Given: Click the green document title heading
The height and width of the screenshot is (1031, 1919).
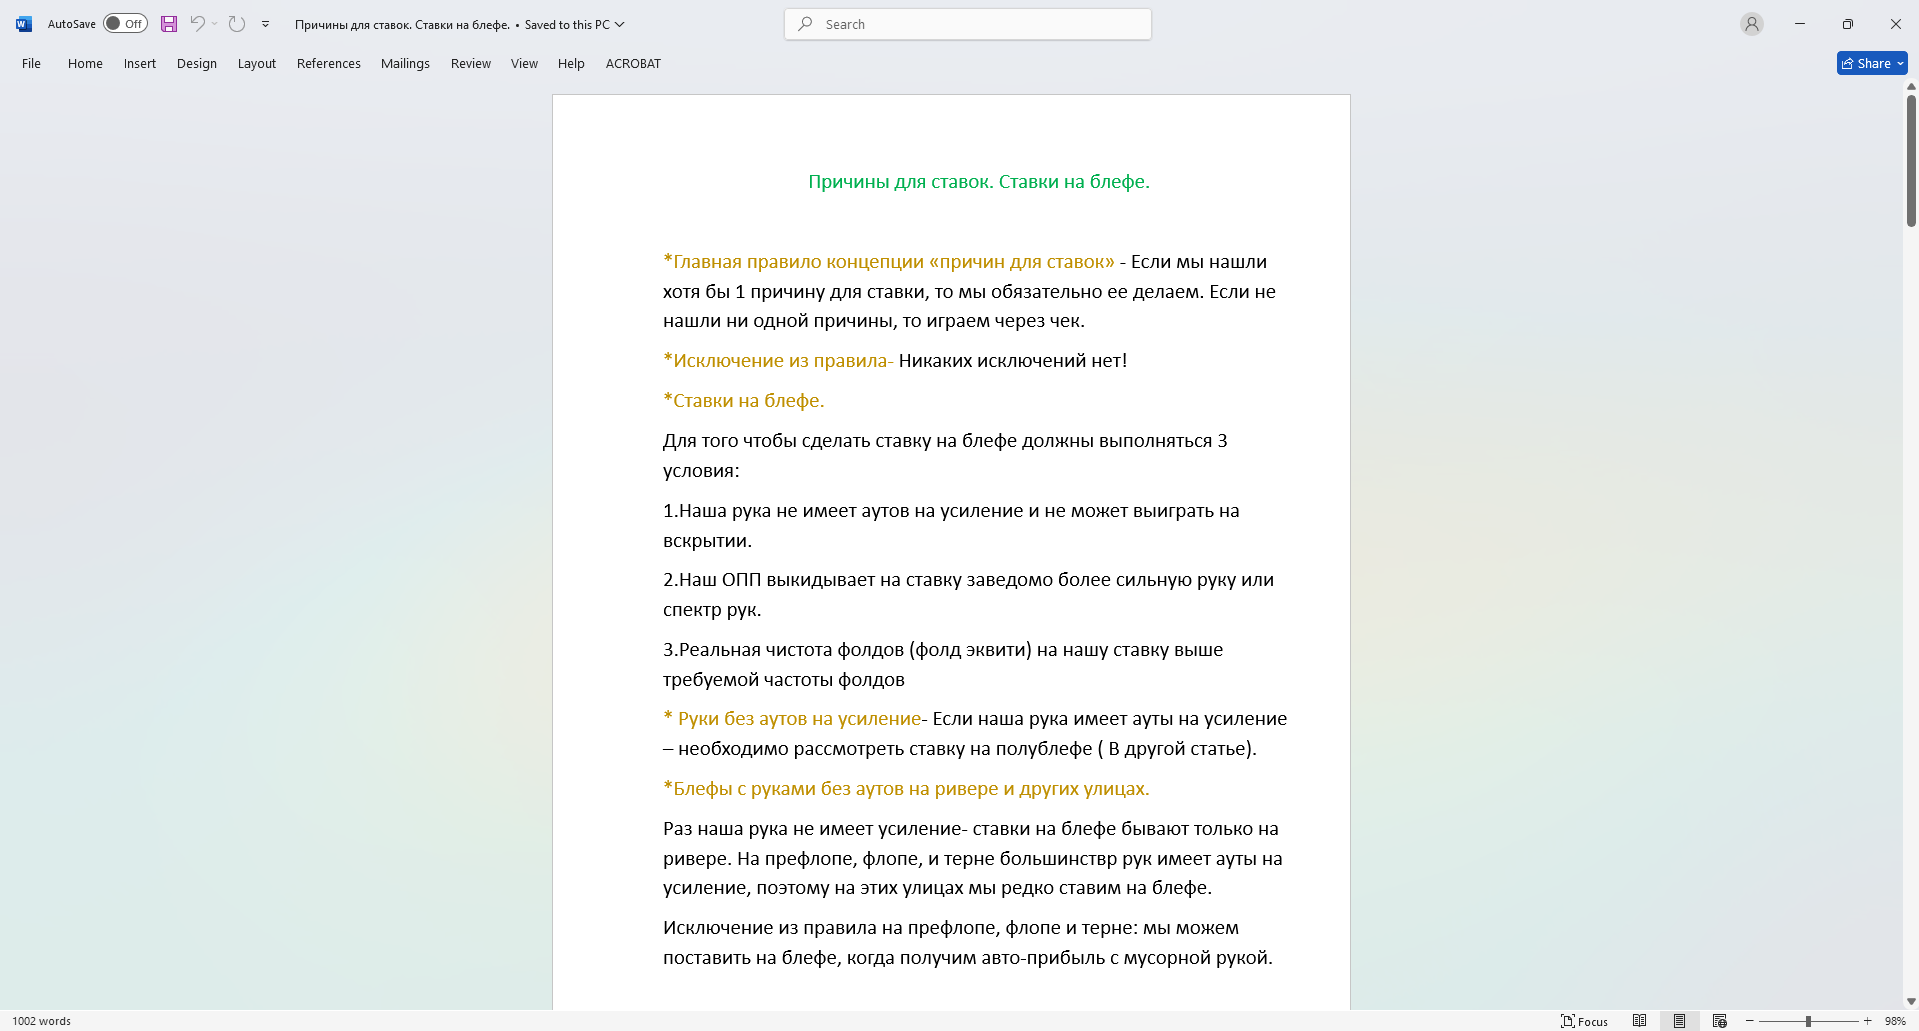Looking at the screenshot, I should coord(979,182).
